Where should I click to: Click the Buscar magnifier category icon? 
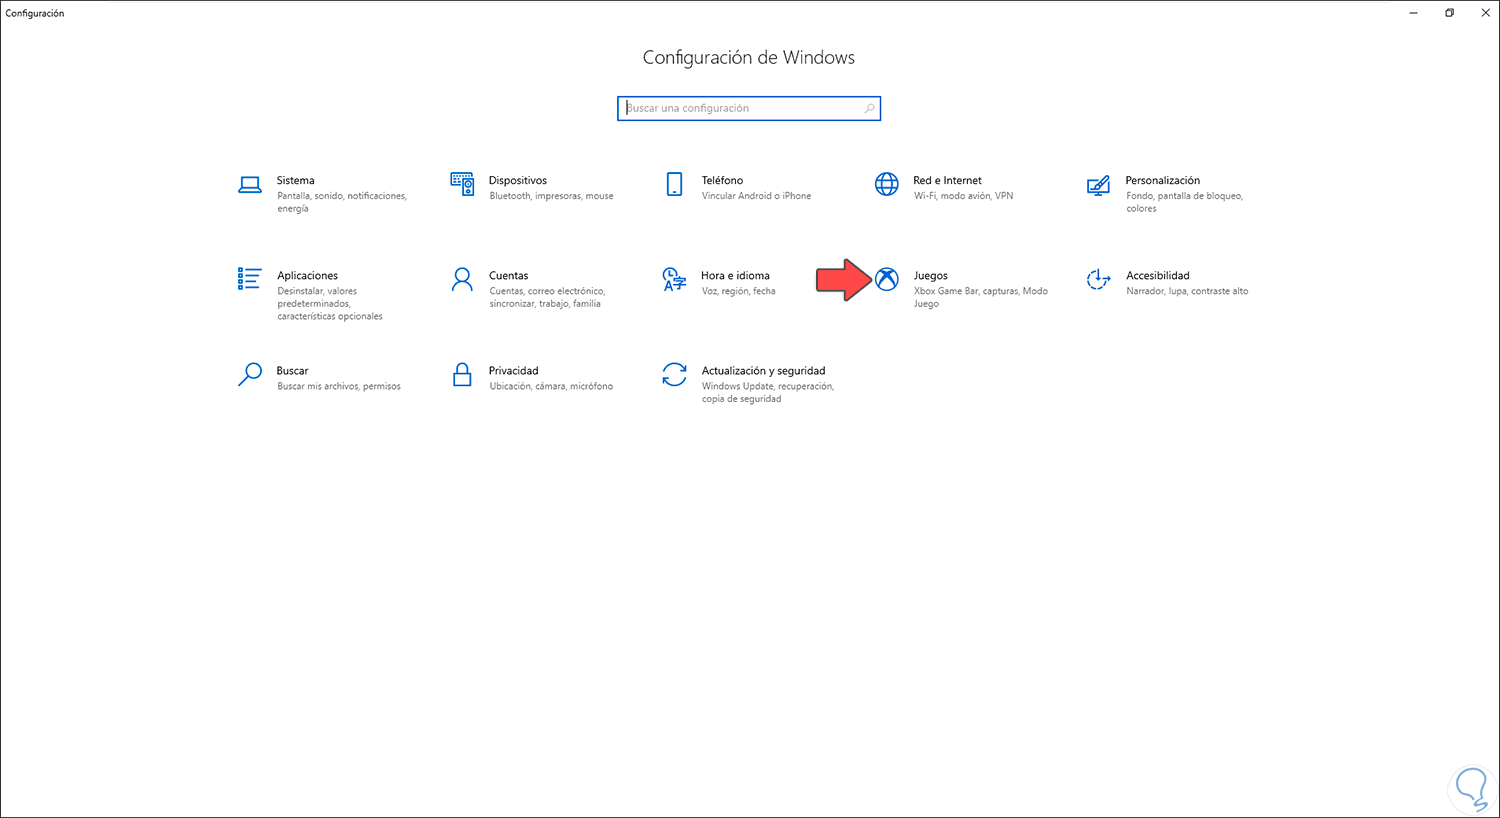[249, 374]
